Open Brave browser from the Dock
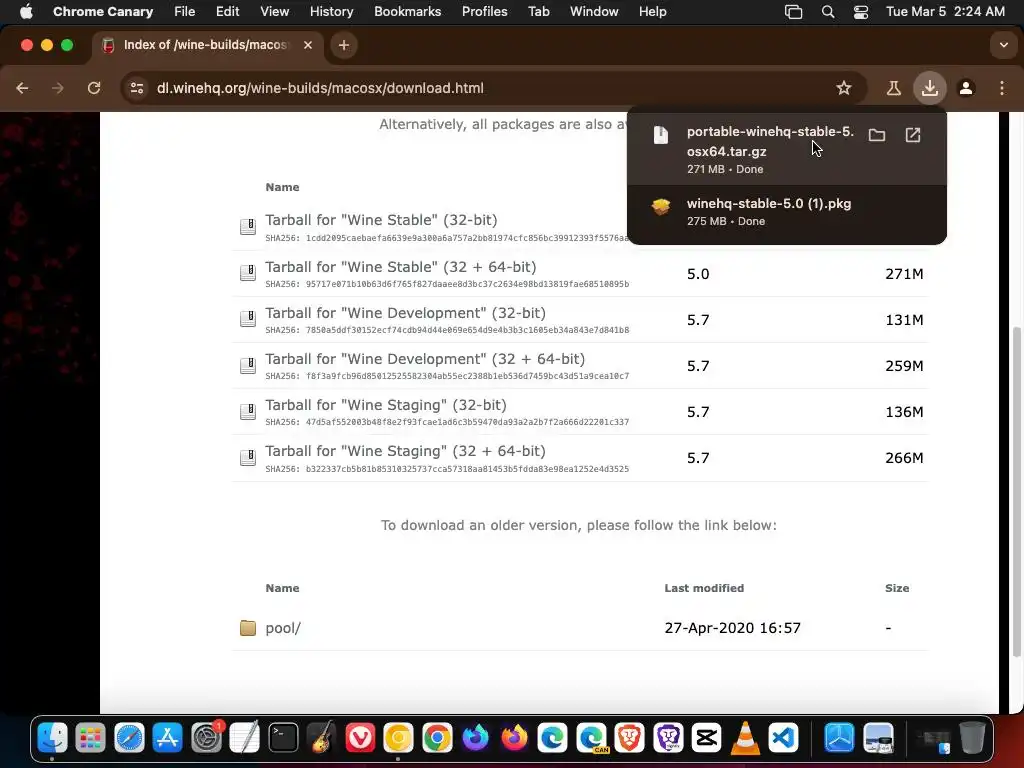 630,738
